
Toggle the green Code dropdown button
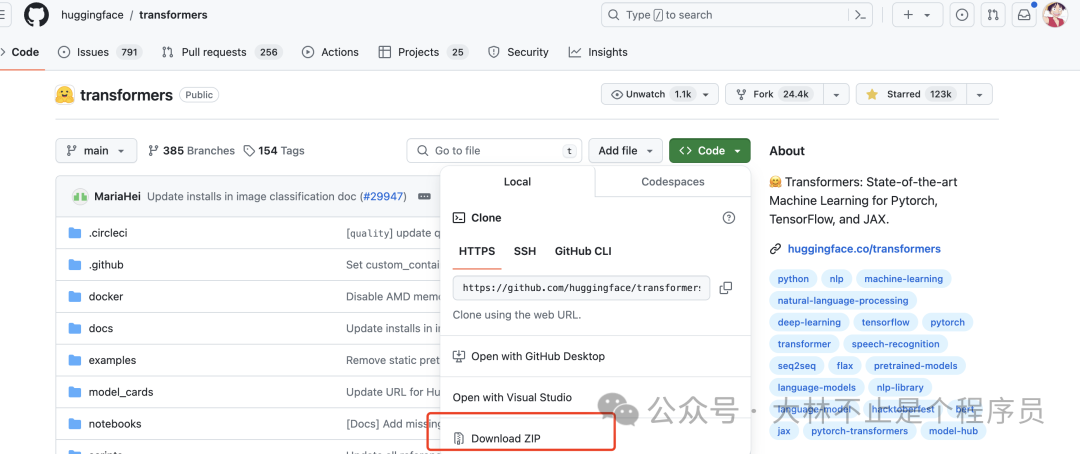pyautogui.click(x=709, y=151)
